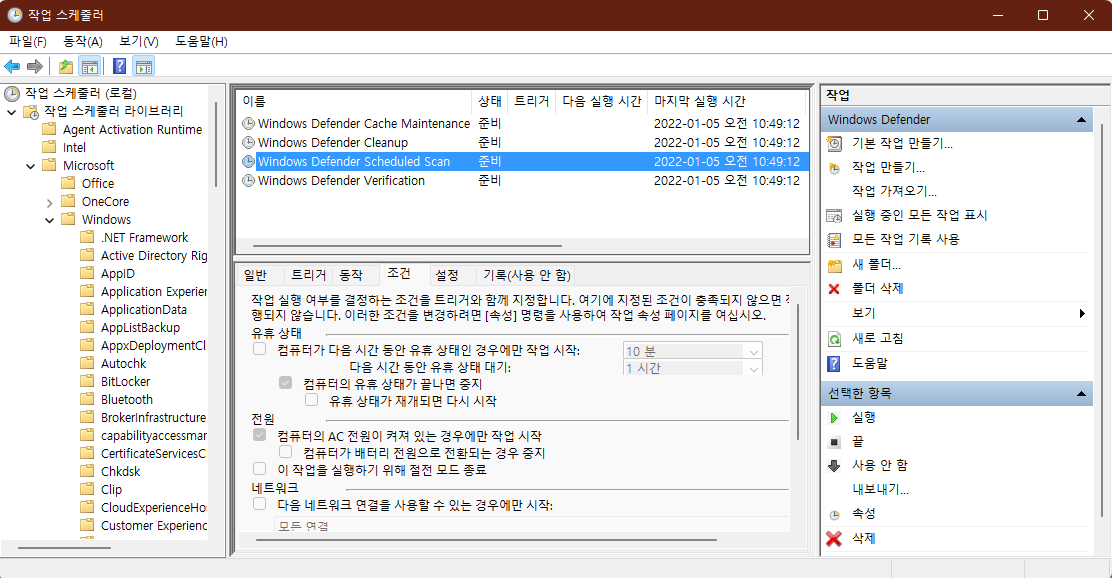The height and width of the screenshot is (578, 1112).
Task: Click the back navigation arrow in the toolbar
Action: [x=12, y=67]
